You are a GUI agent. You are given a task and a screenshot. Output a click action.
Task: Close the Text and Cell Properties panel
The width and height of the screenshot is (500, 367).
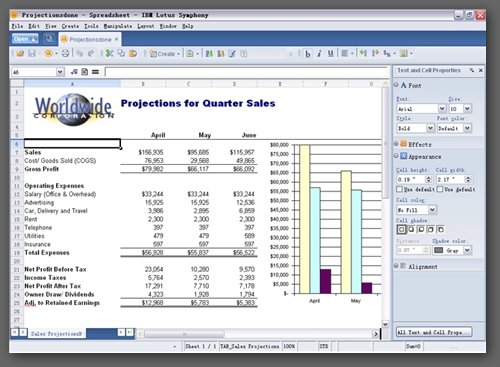[481, 70]
